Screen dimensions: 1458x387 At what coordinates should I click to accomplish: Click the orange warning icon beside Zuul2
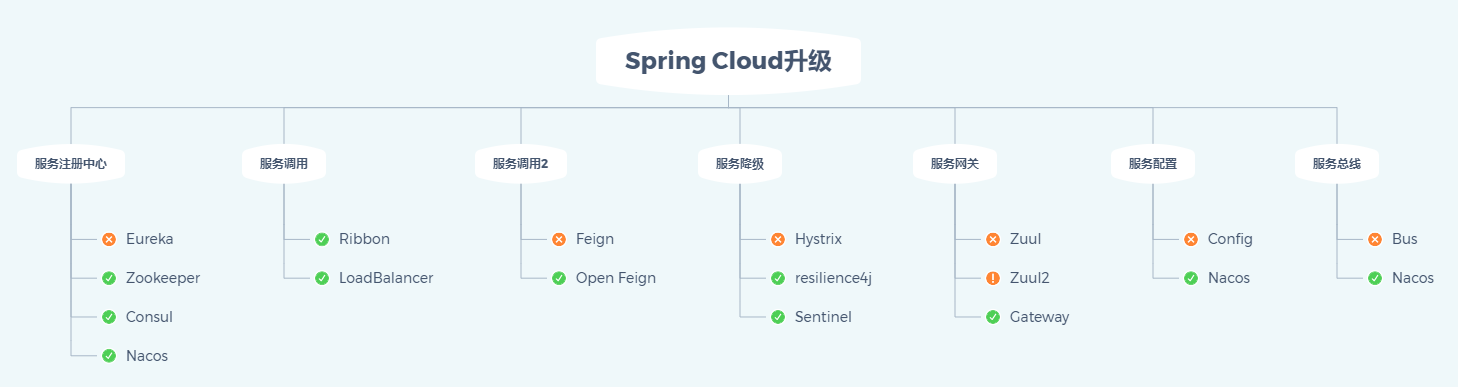(x=993, y=278)
